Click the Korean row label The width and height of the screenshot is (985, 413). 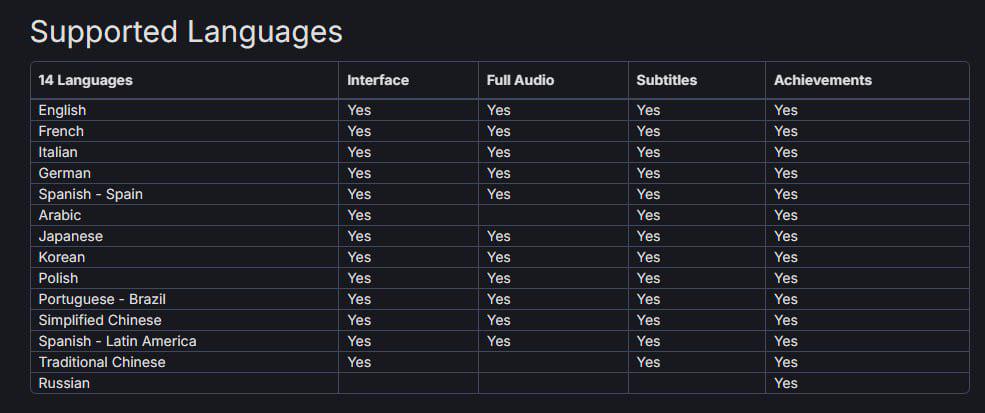pos(62,257)
